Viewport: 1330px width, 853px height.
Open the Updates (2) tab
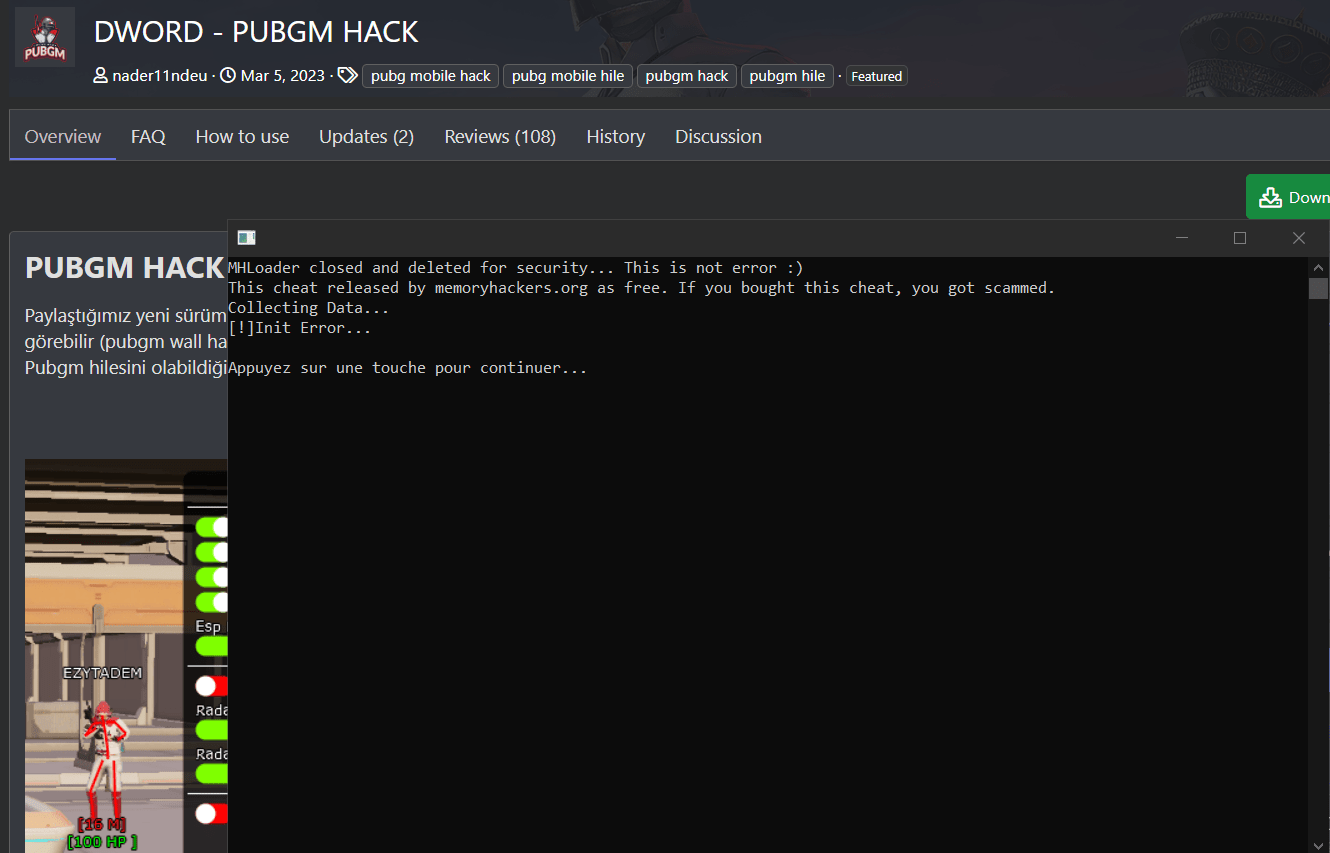366,136
